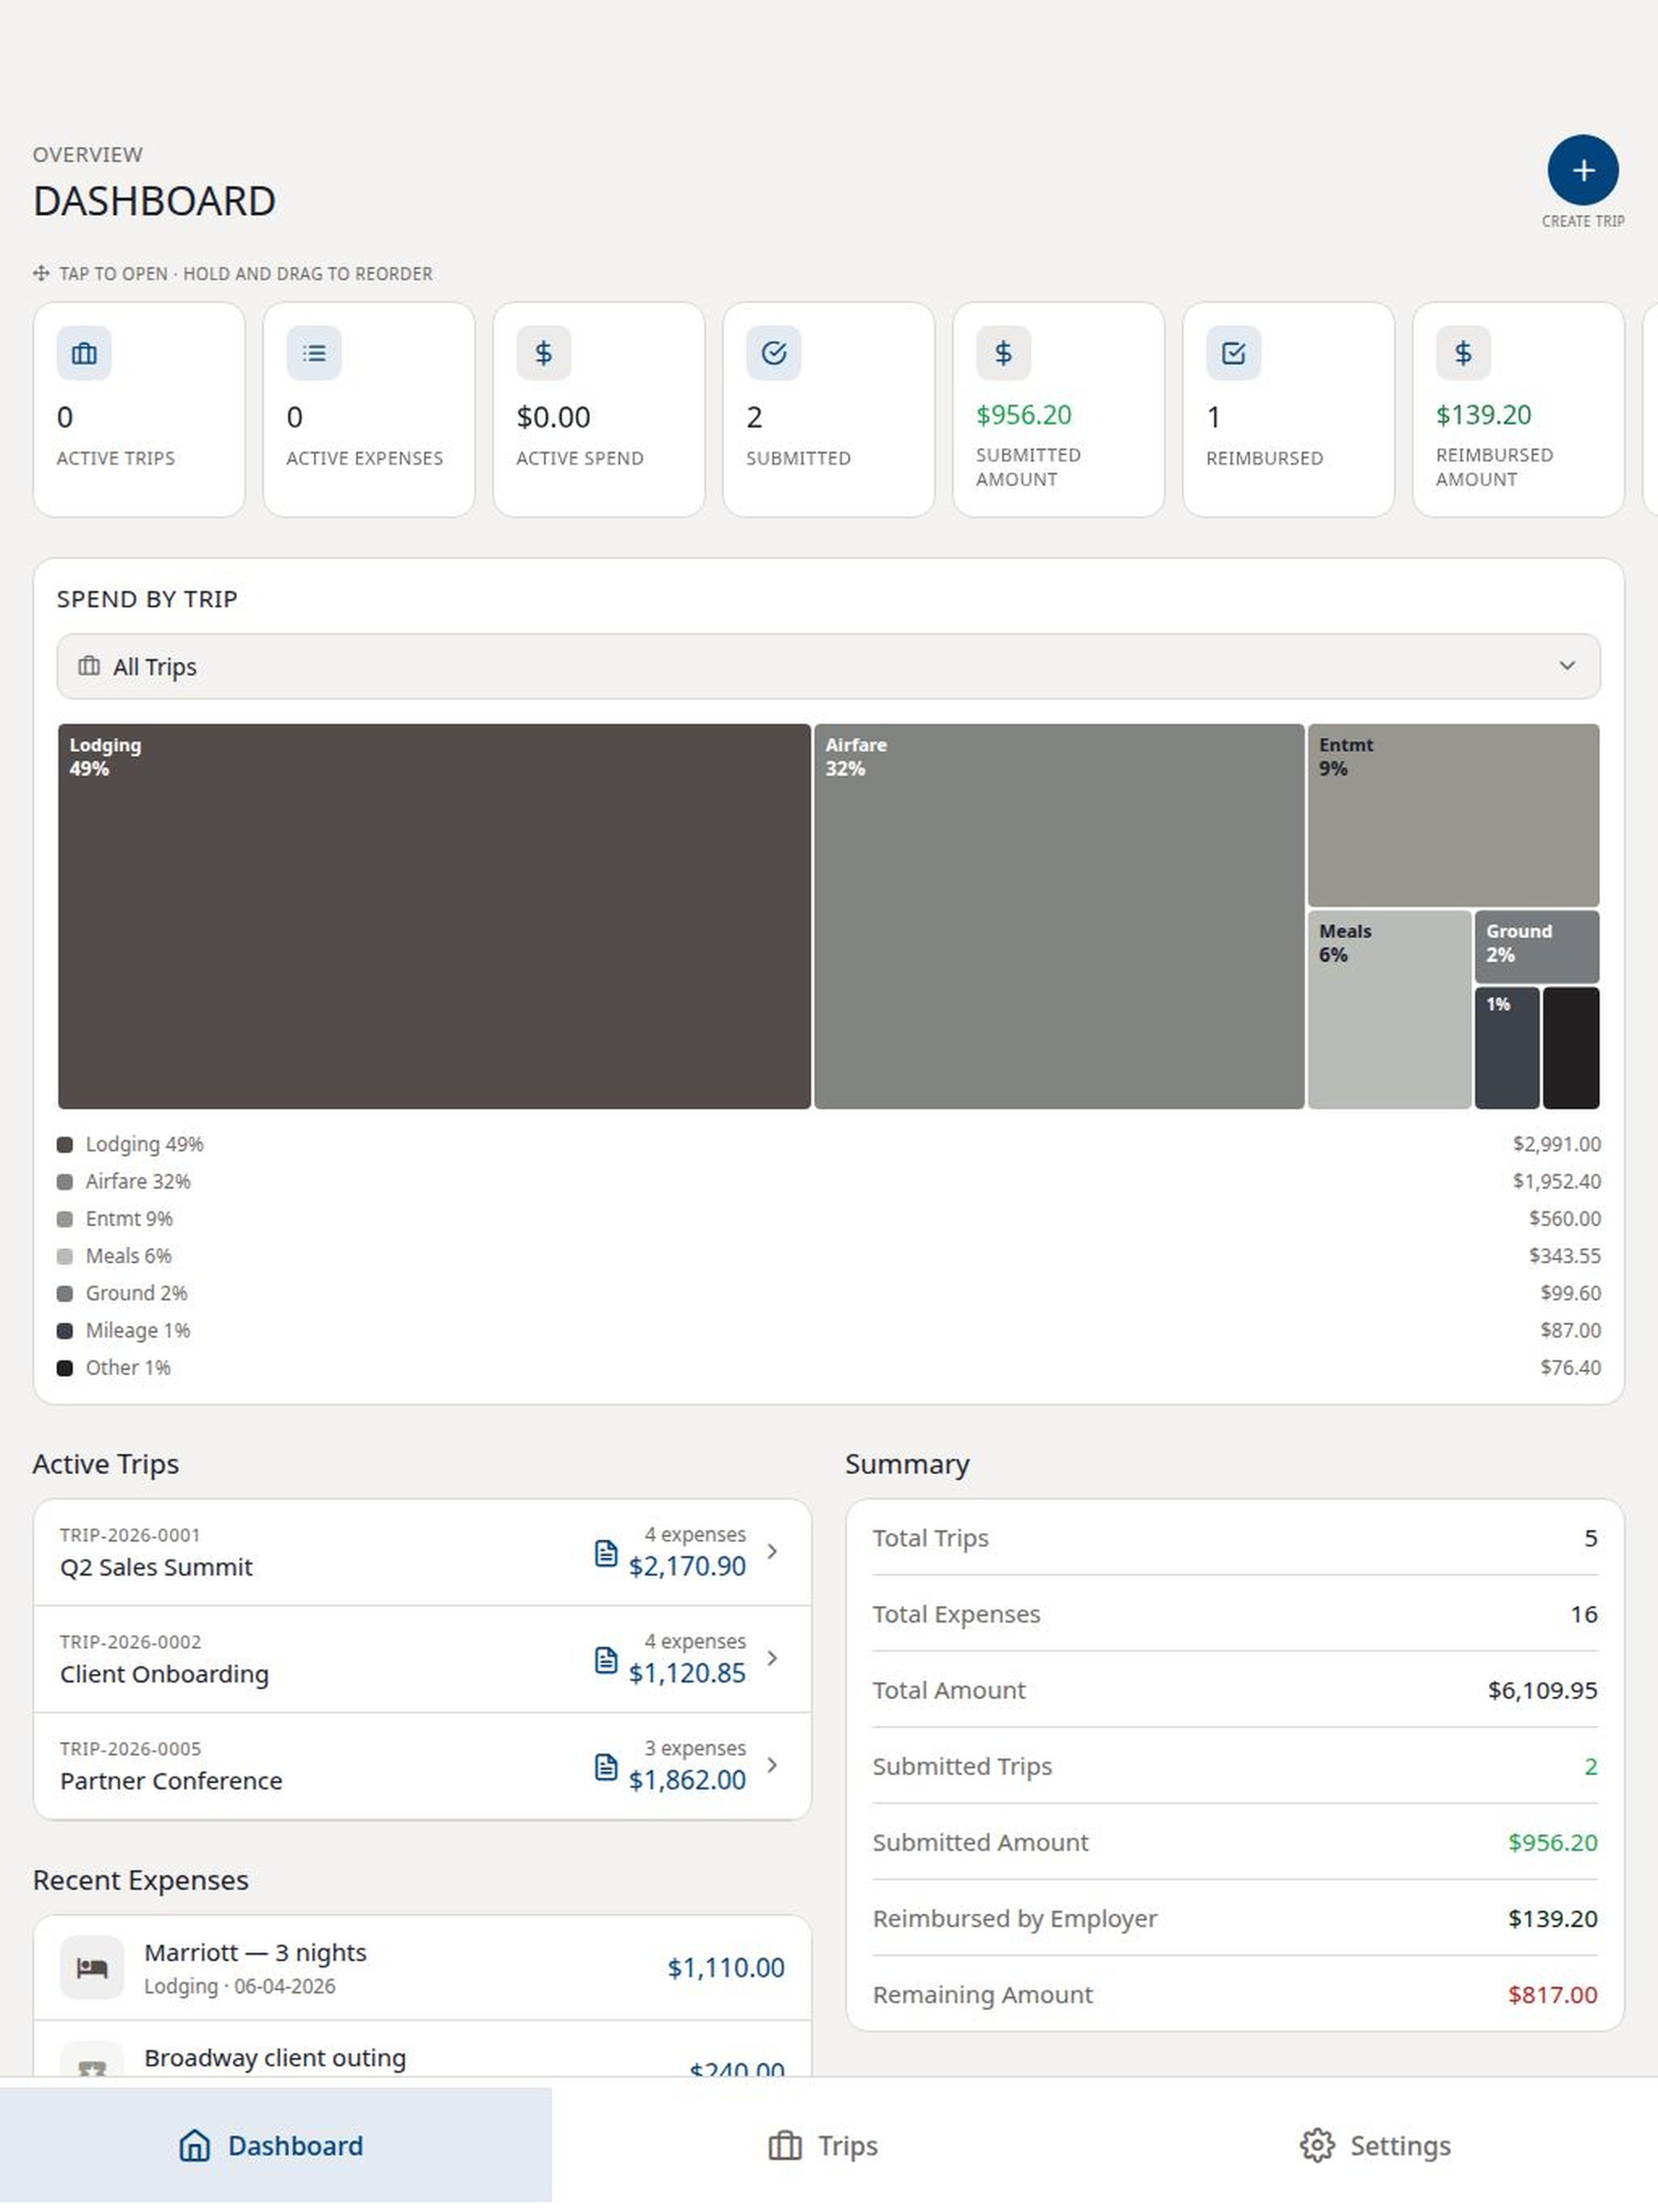Tap the Reimbursed checkbox icon card
Image resolution: width=1658 pixels, height=2212 pixels.
point(1288,409)
